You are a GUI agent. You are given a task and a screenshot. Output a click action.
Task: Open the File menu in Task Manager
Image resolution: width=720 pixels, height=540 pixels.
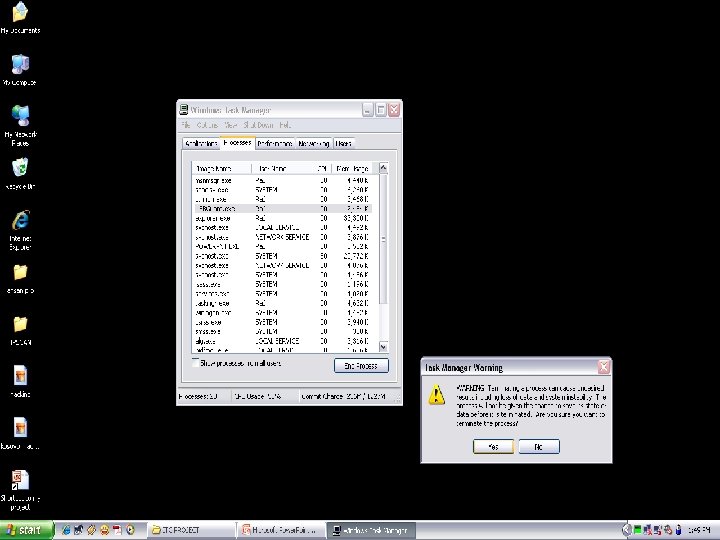[186, 125]
